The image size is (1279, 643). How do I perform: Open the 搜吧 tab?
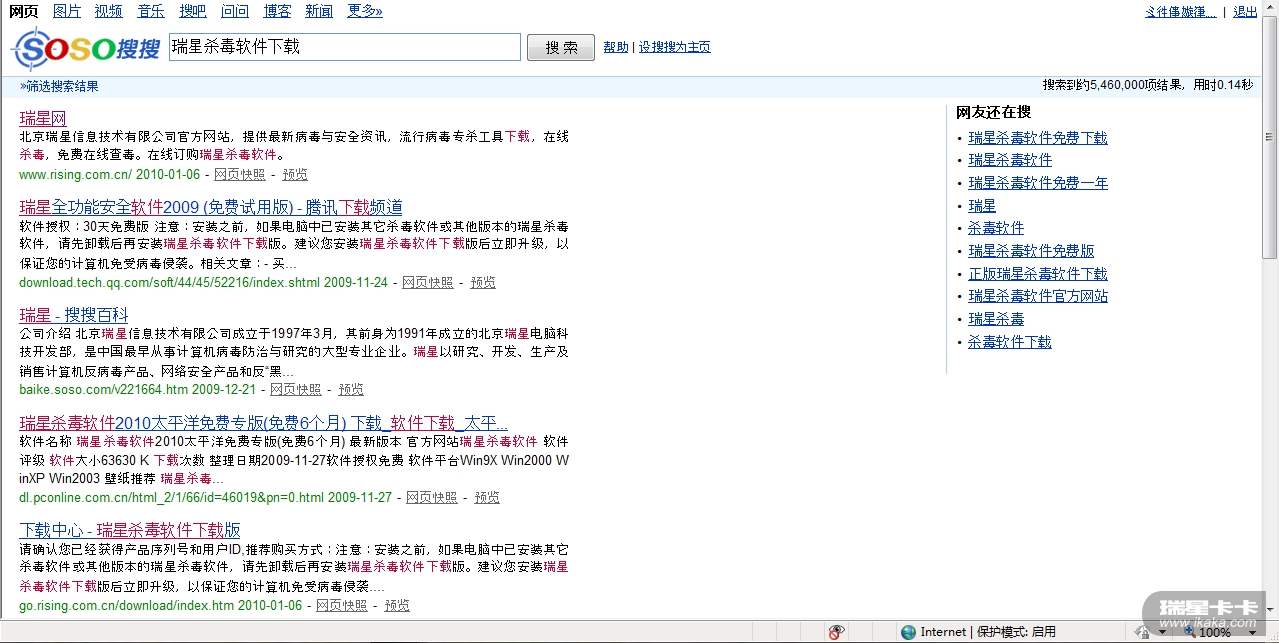193,11
